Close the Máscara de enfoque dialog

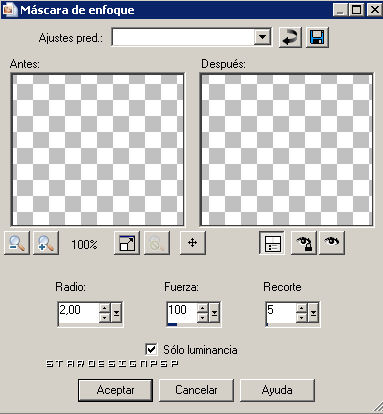tap(374, 10)
